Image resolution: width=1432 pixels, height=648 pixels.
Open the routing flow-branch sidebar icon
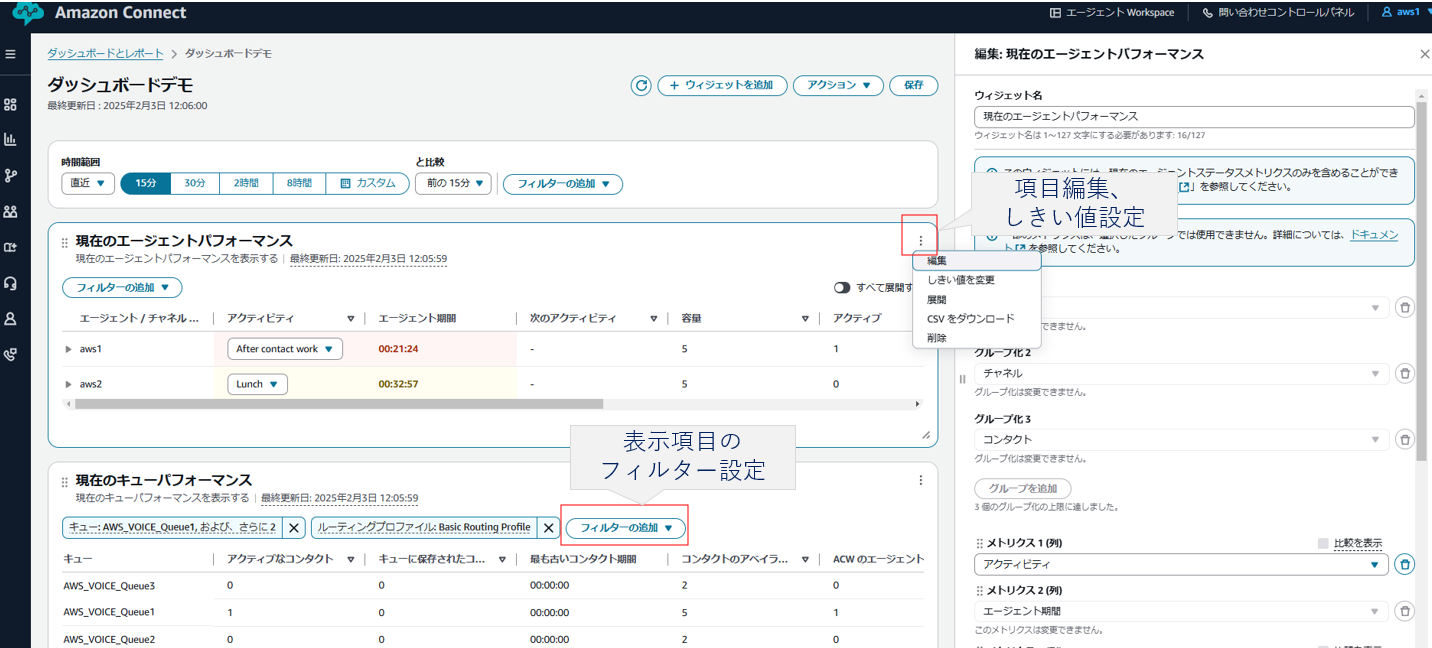[x=10, y=175]
